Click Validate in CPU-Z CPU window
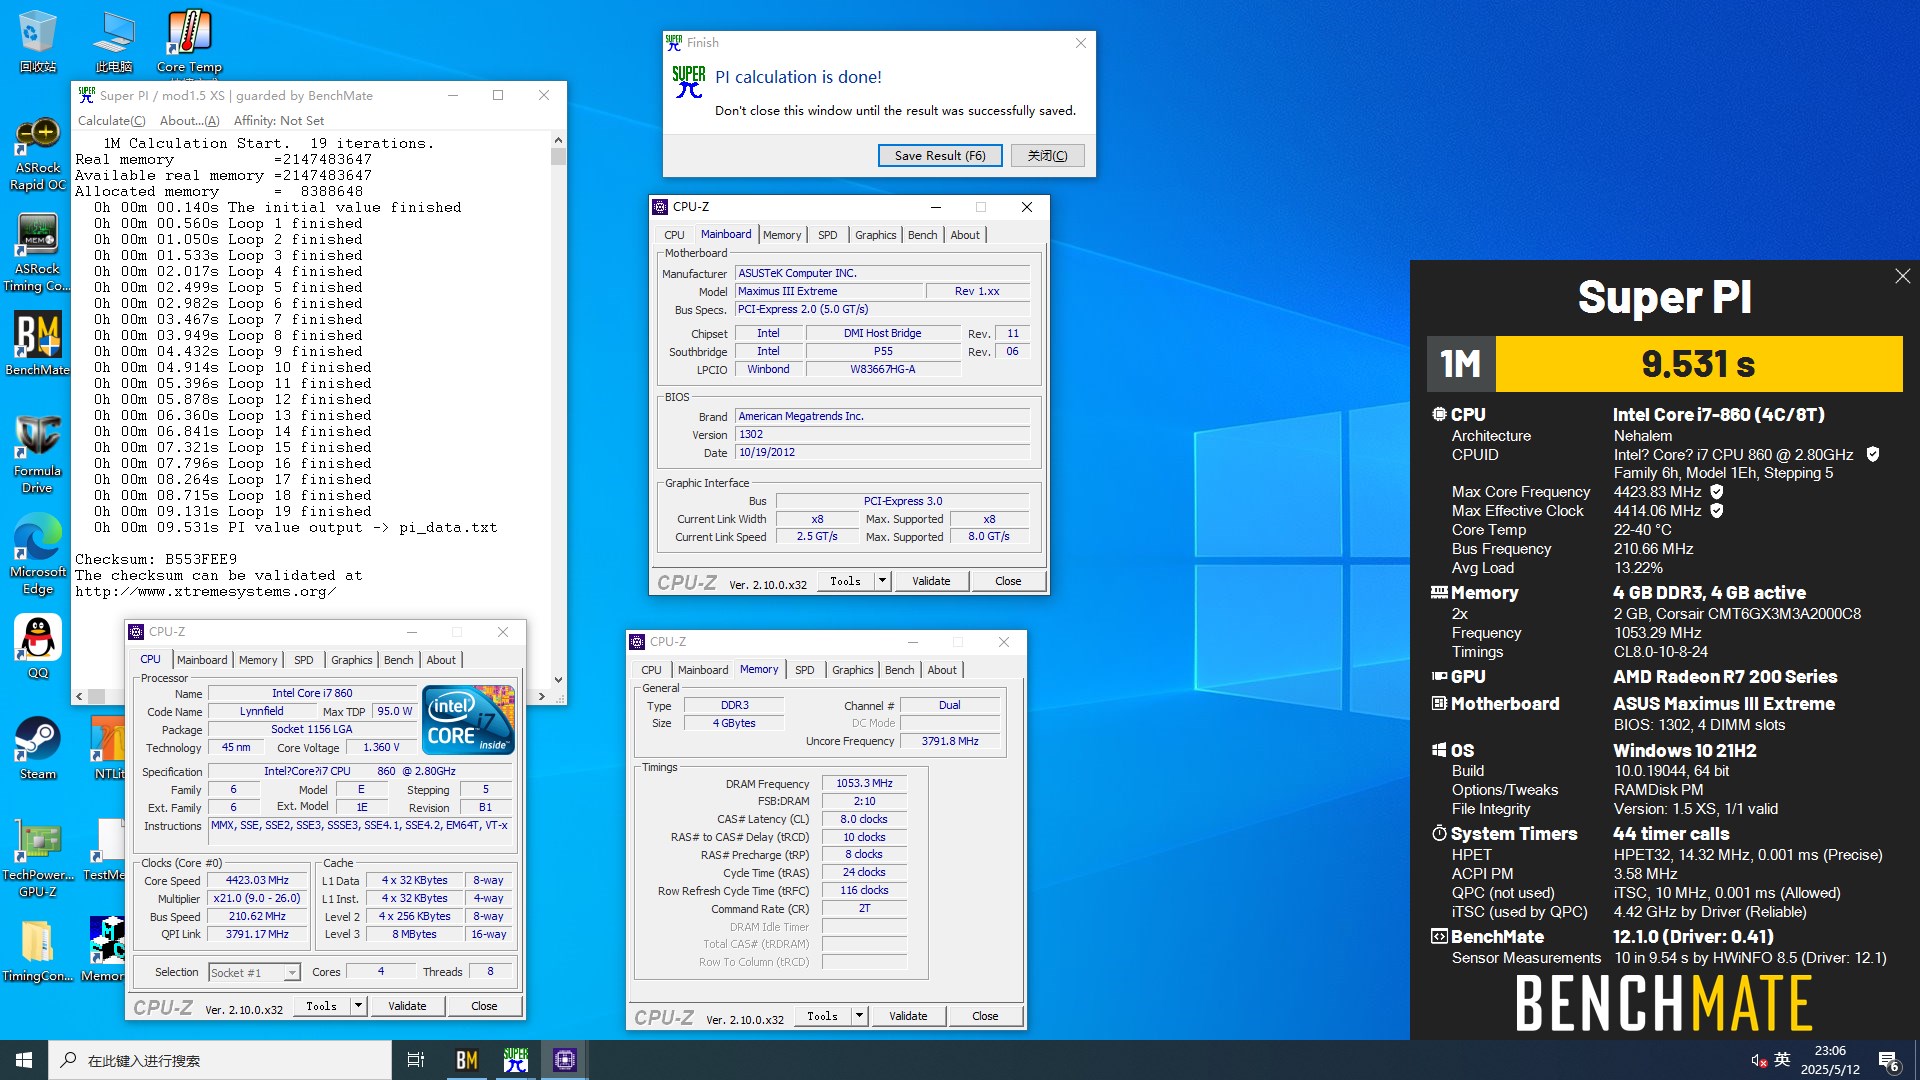1920x1080 pixels. coord(407,1006)
